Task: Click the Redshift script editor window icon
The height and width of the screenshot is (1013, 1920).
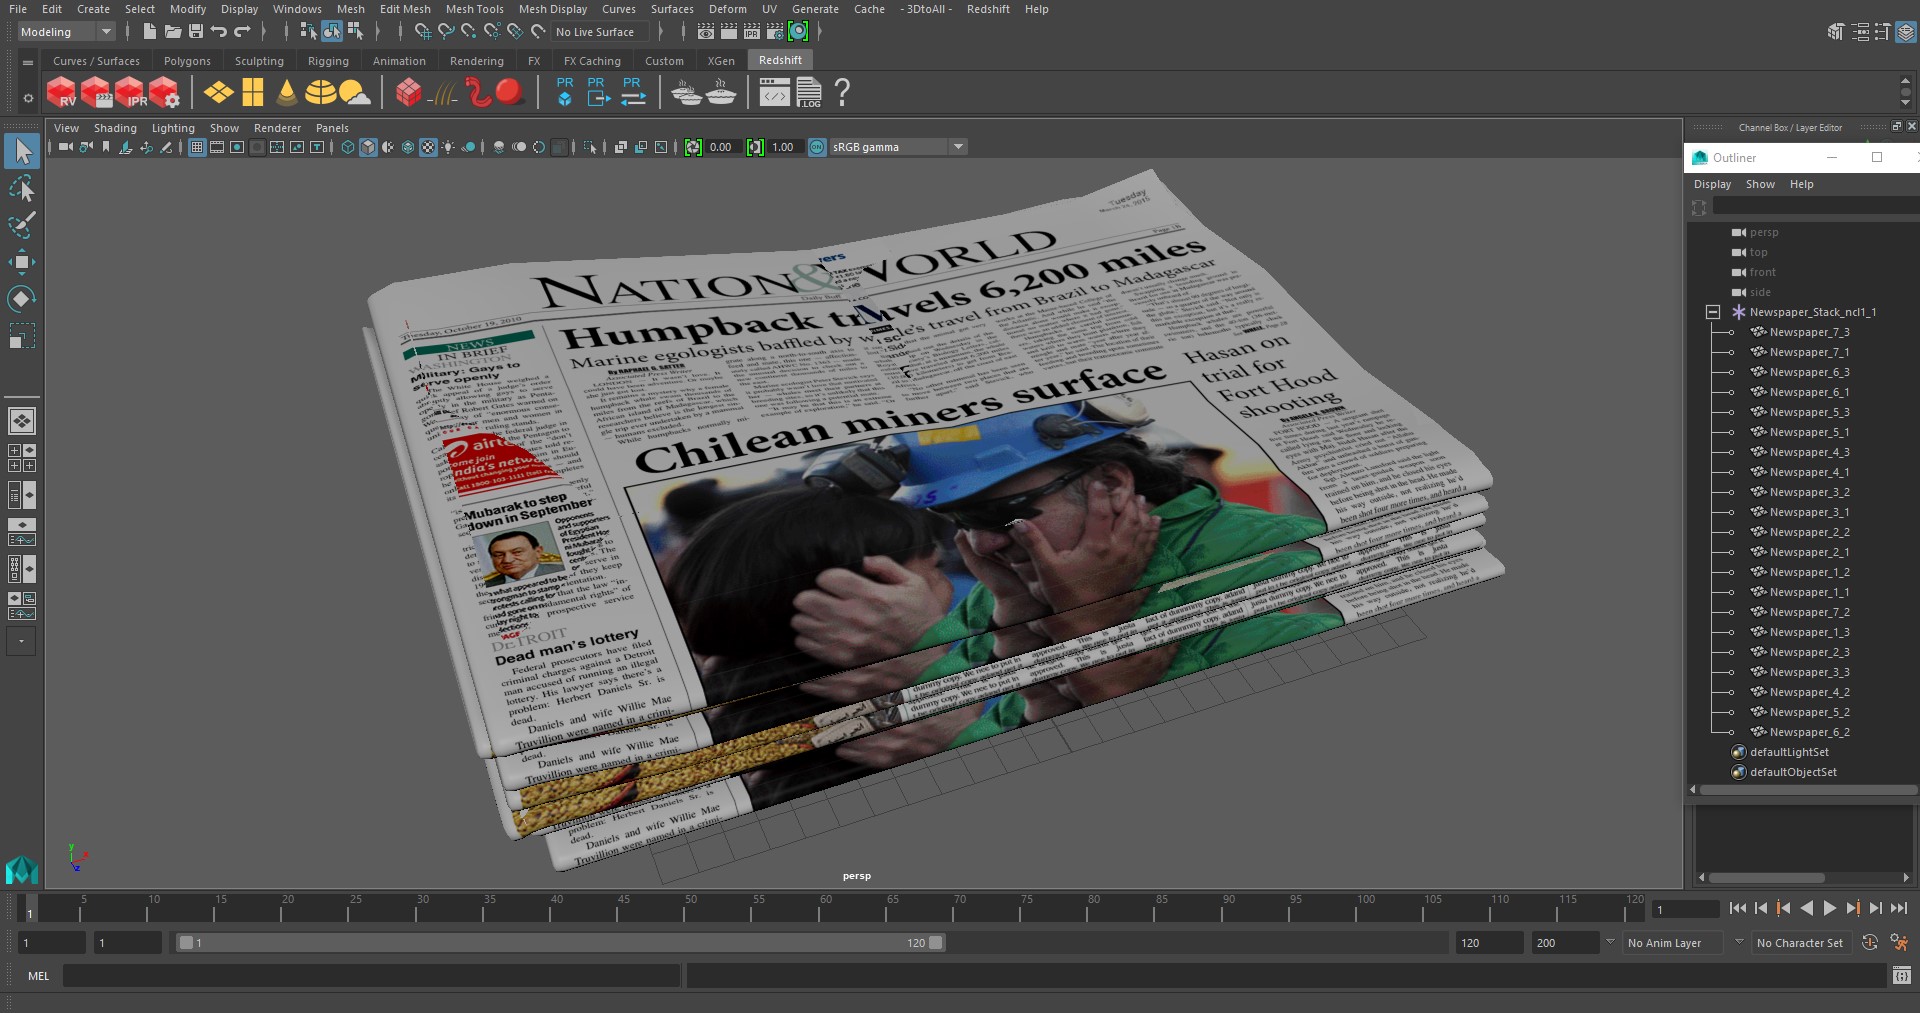Action: (x=774, y=93)
